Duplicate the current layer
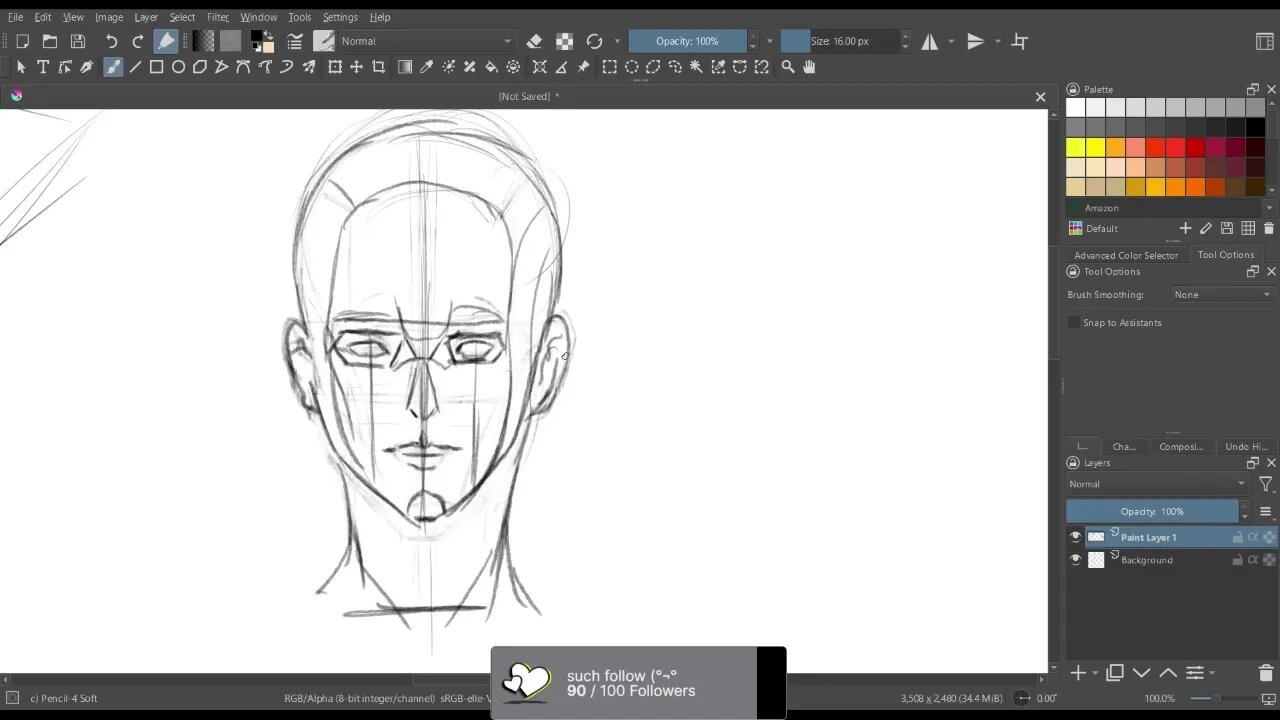The width and height of the screenshot is (1280, 720). pyautogui.click(x=1115, y=673)
